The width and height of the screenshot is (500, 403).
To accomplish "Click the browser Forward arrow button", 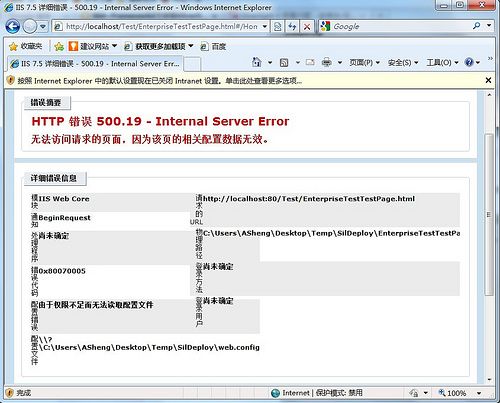I will click(29, 26).
